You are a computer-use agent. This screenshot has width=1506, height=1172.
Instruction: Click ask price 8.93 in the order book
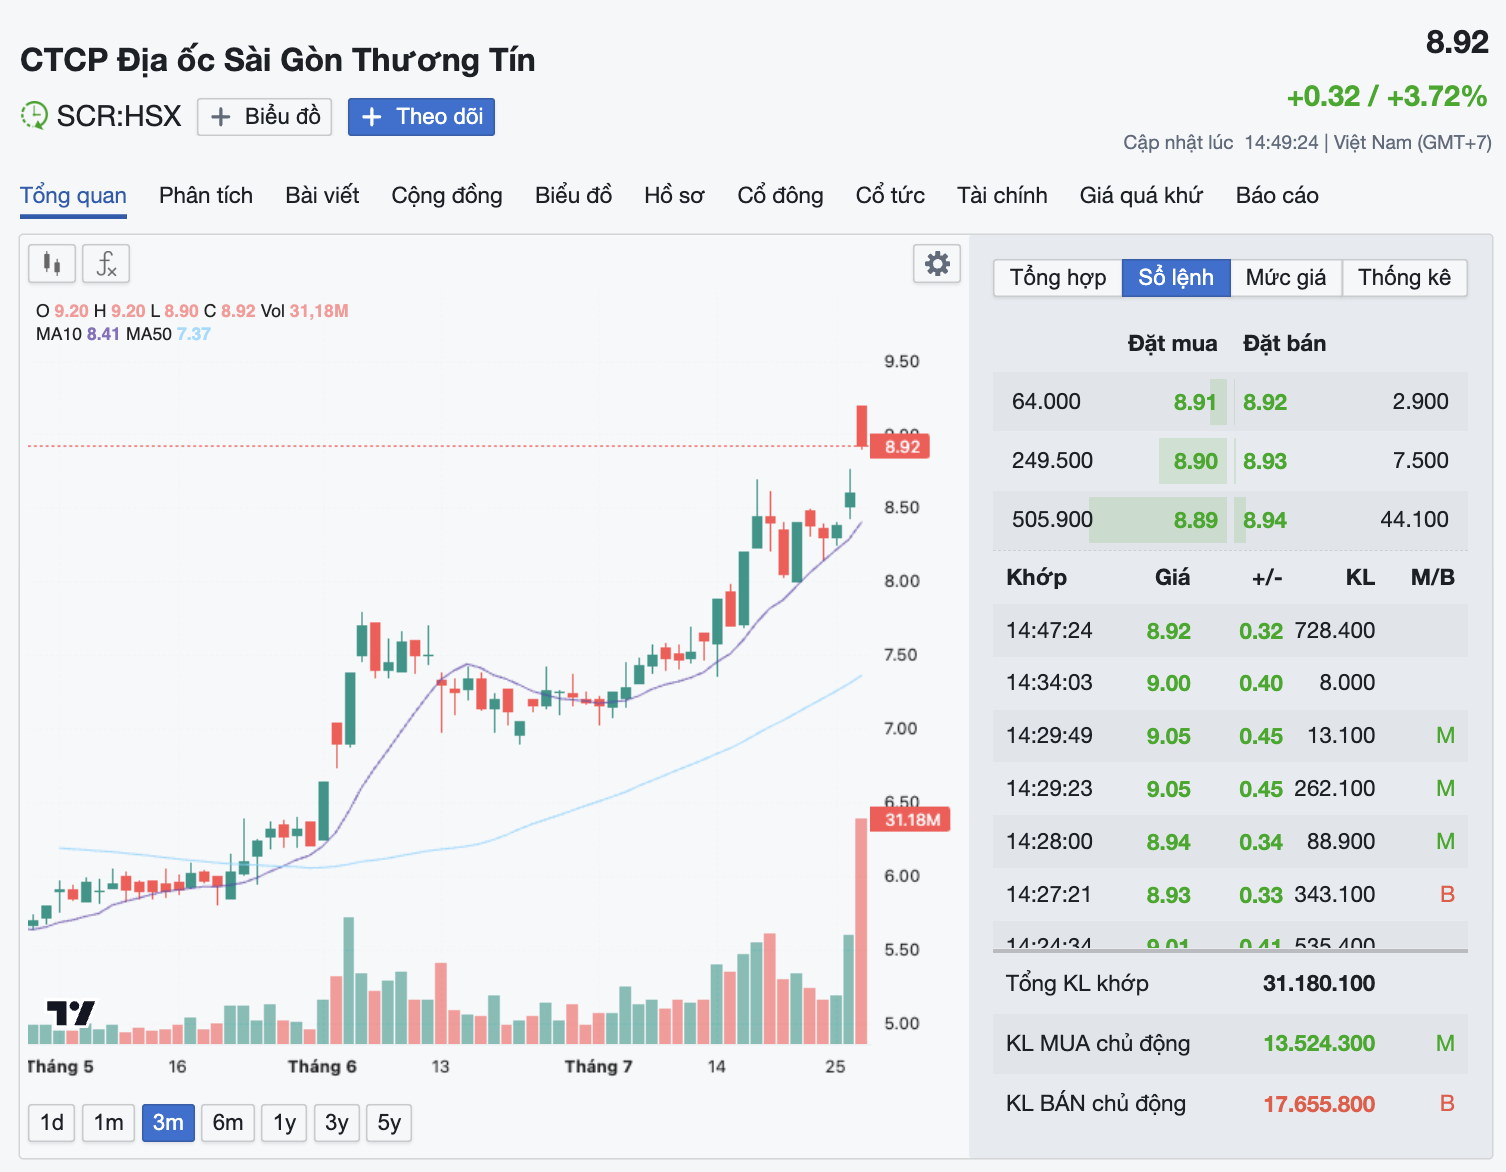[1265, 461]
